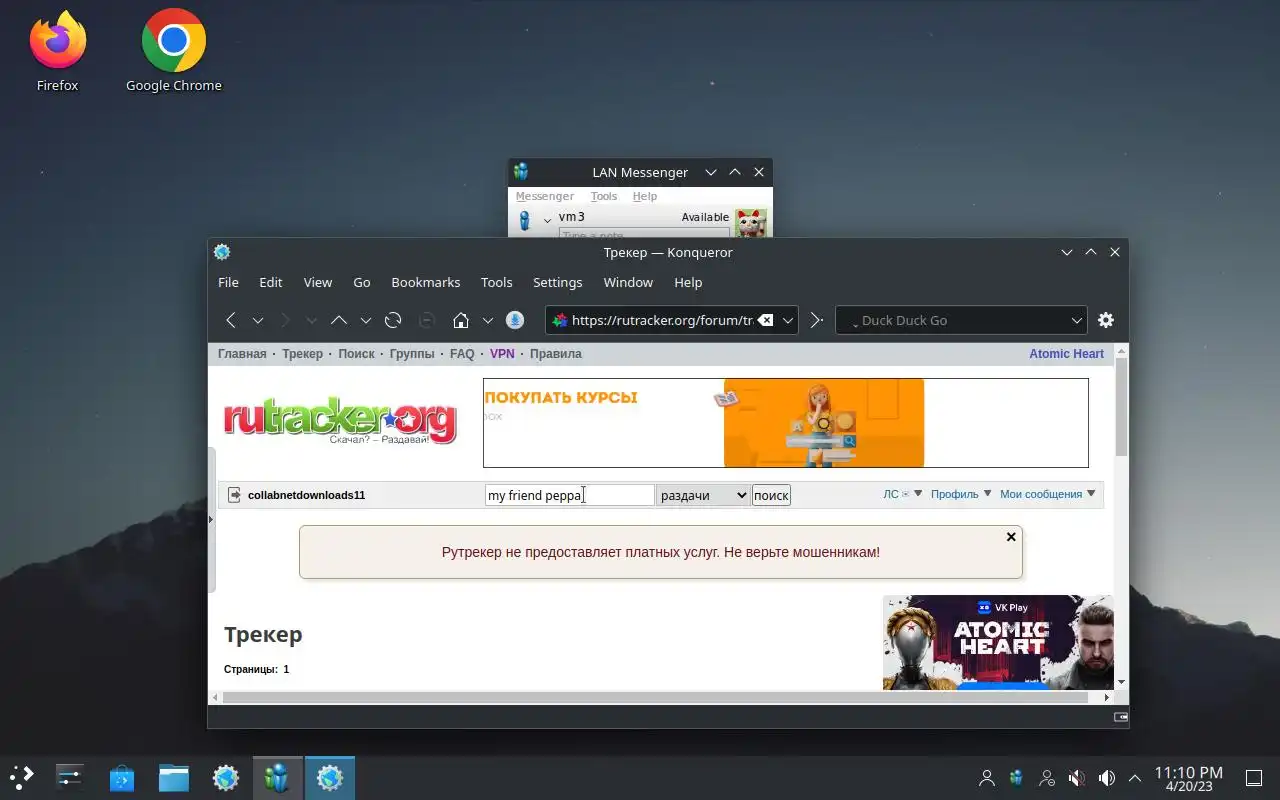
Task: Go back with the Konqueror back arrow
Action: (x=231, y=320)
